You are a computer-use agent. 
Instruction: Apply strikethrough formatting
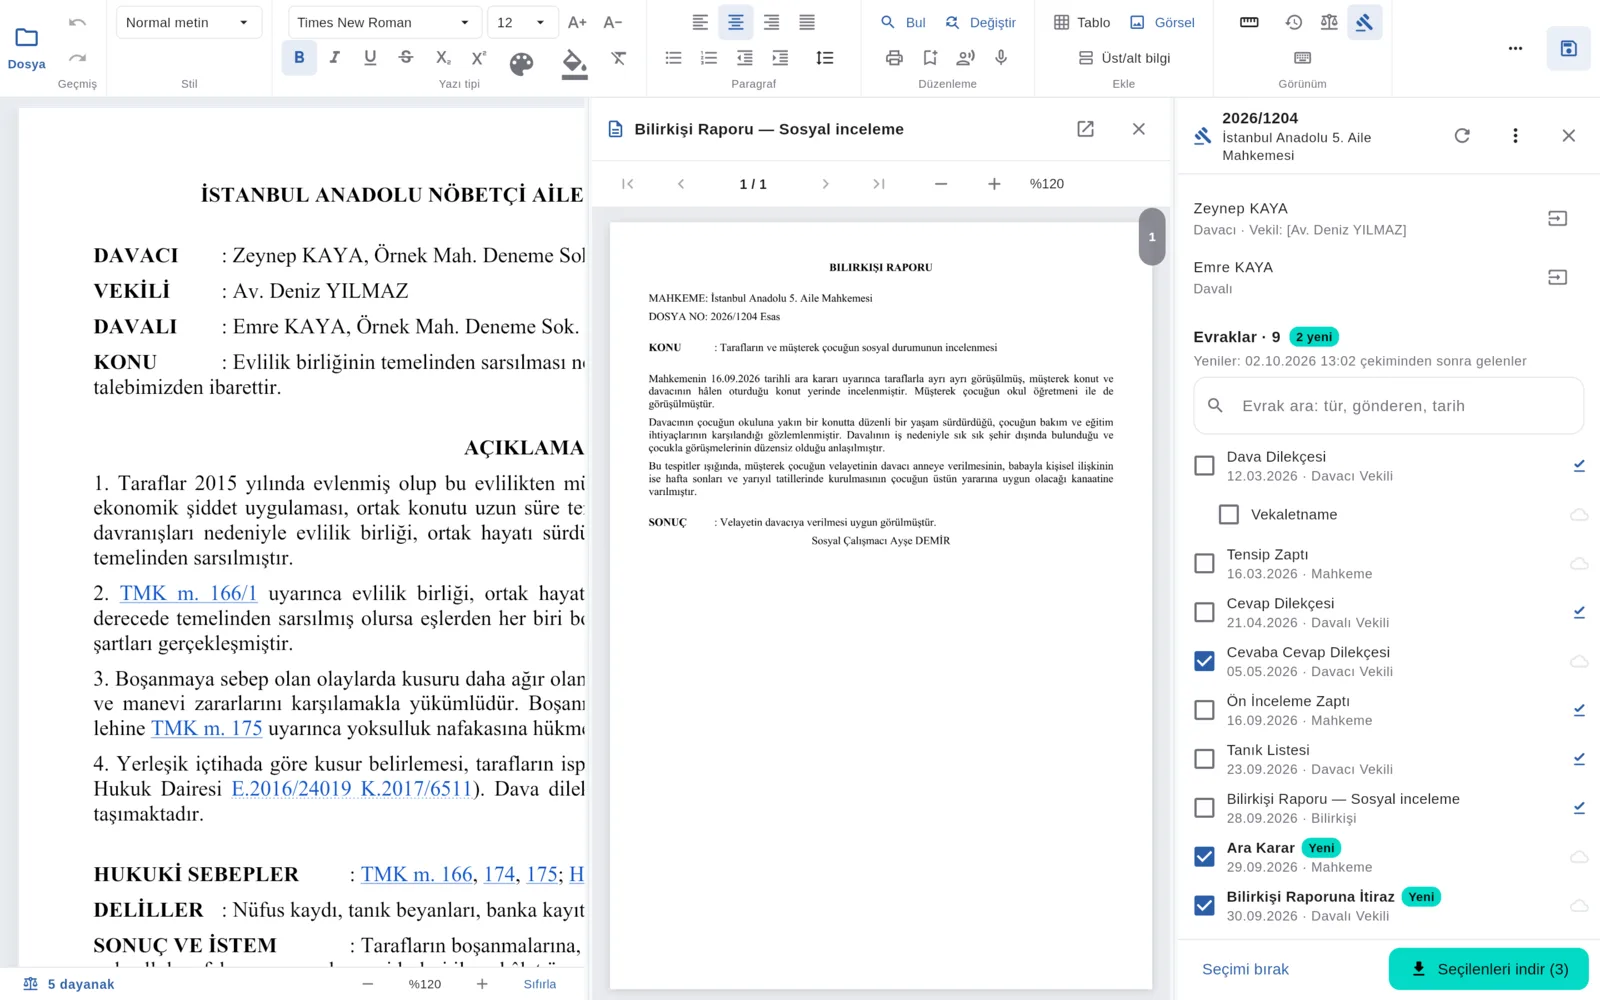click(406, 58)
